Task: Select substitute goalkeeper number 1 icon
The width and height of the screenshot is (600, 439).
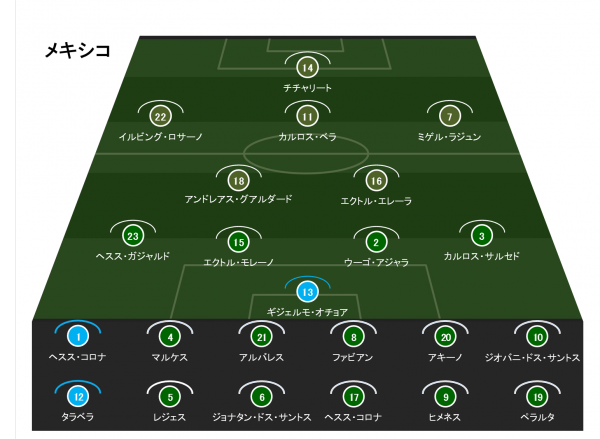Action: click(78, 336)
